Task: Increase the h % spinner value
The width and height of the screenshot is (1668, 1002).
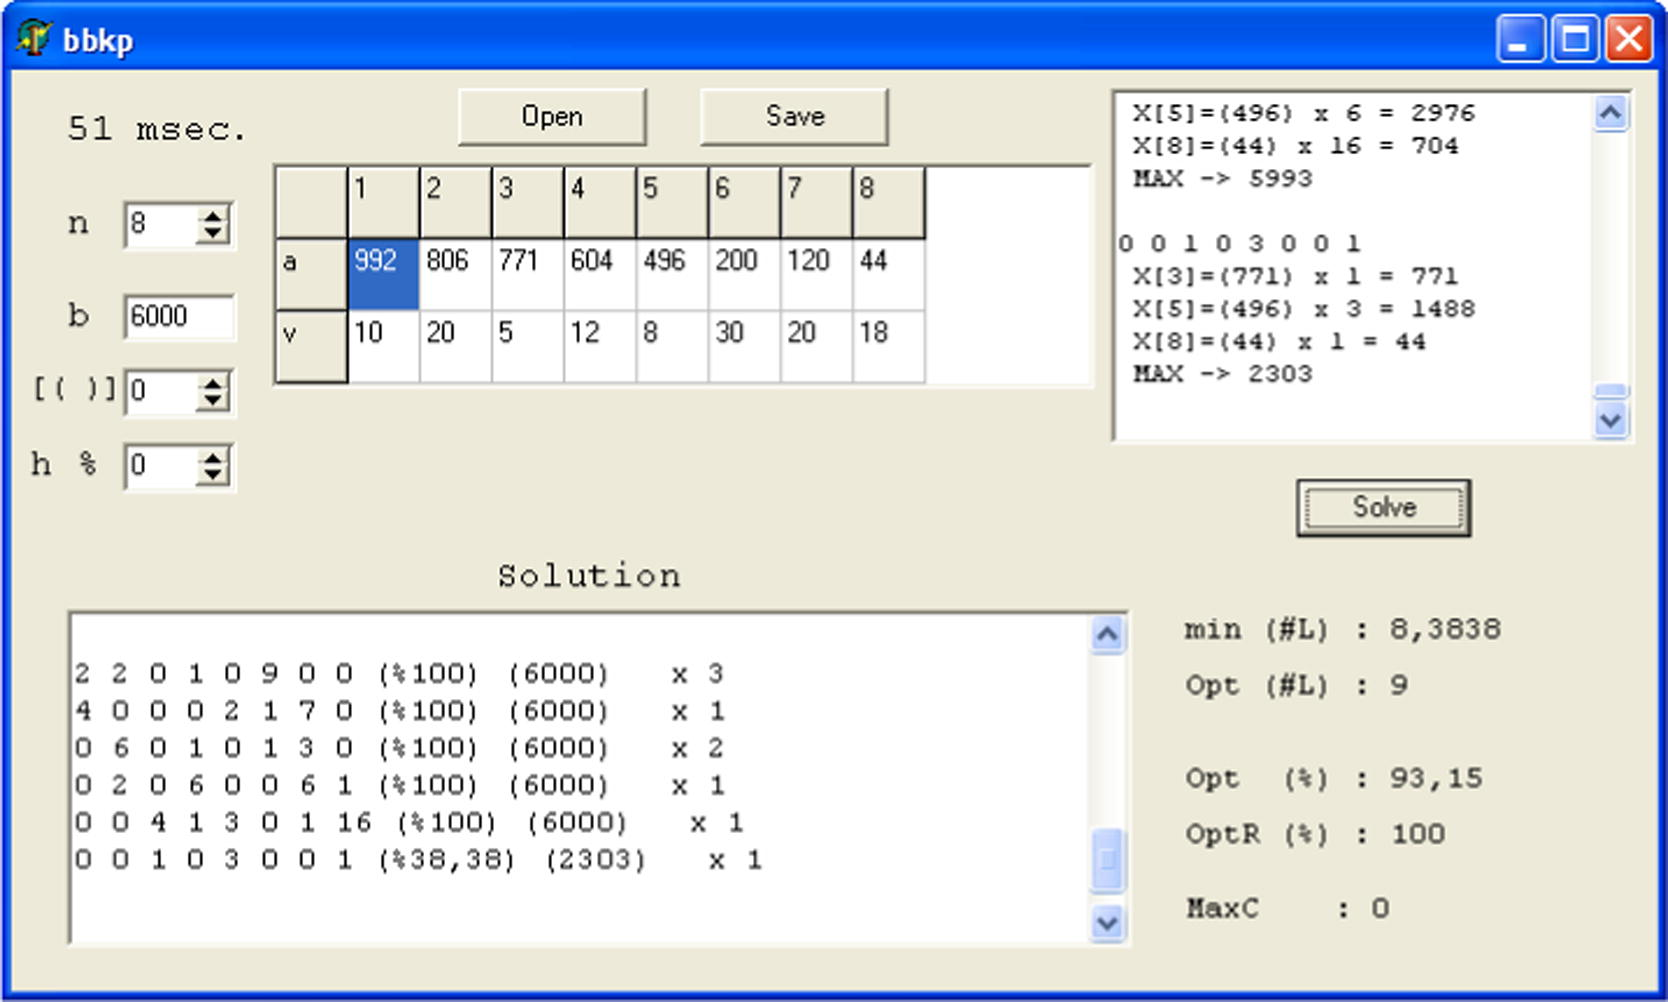Action: coord(212,457)
